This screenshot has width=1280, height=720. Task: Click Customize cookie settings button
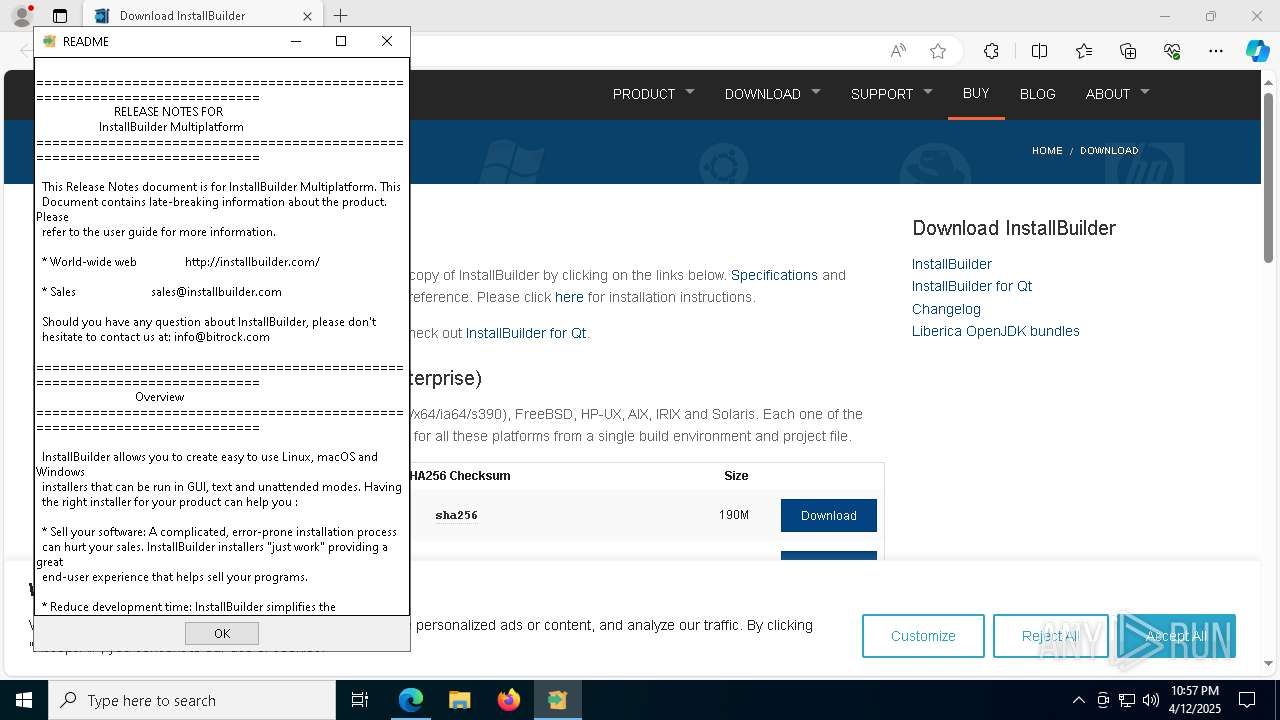pyautogui.click(x=923, y=636)
